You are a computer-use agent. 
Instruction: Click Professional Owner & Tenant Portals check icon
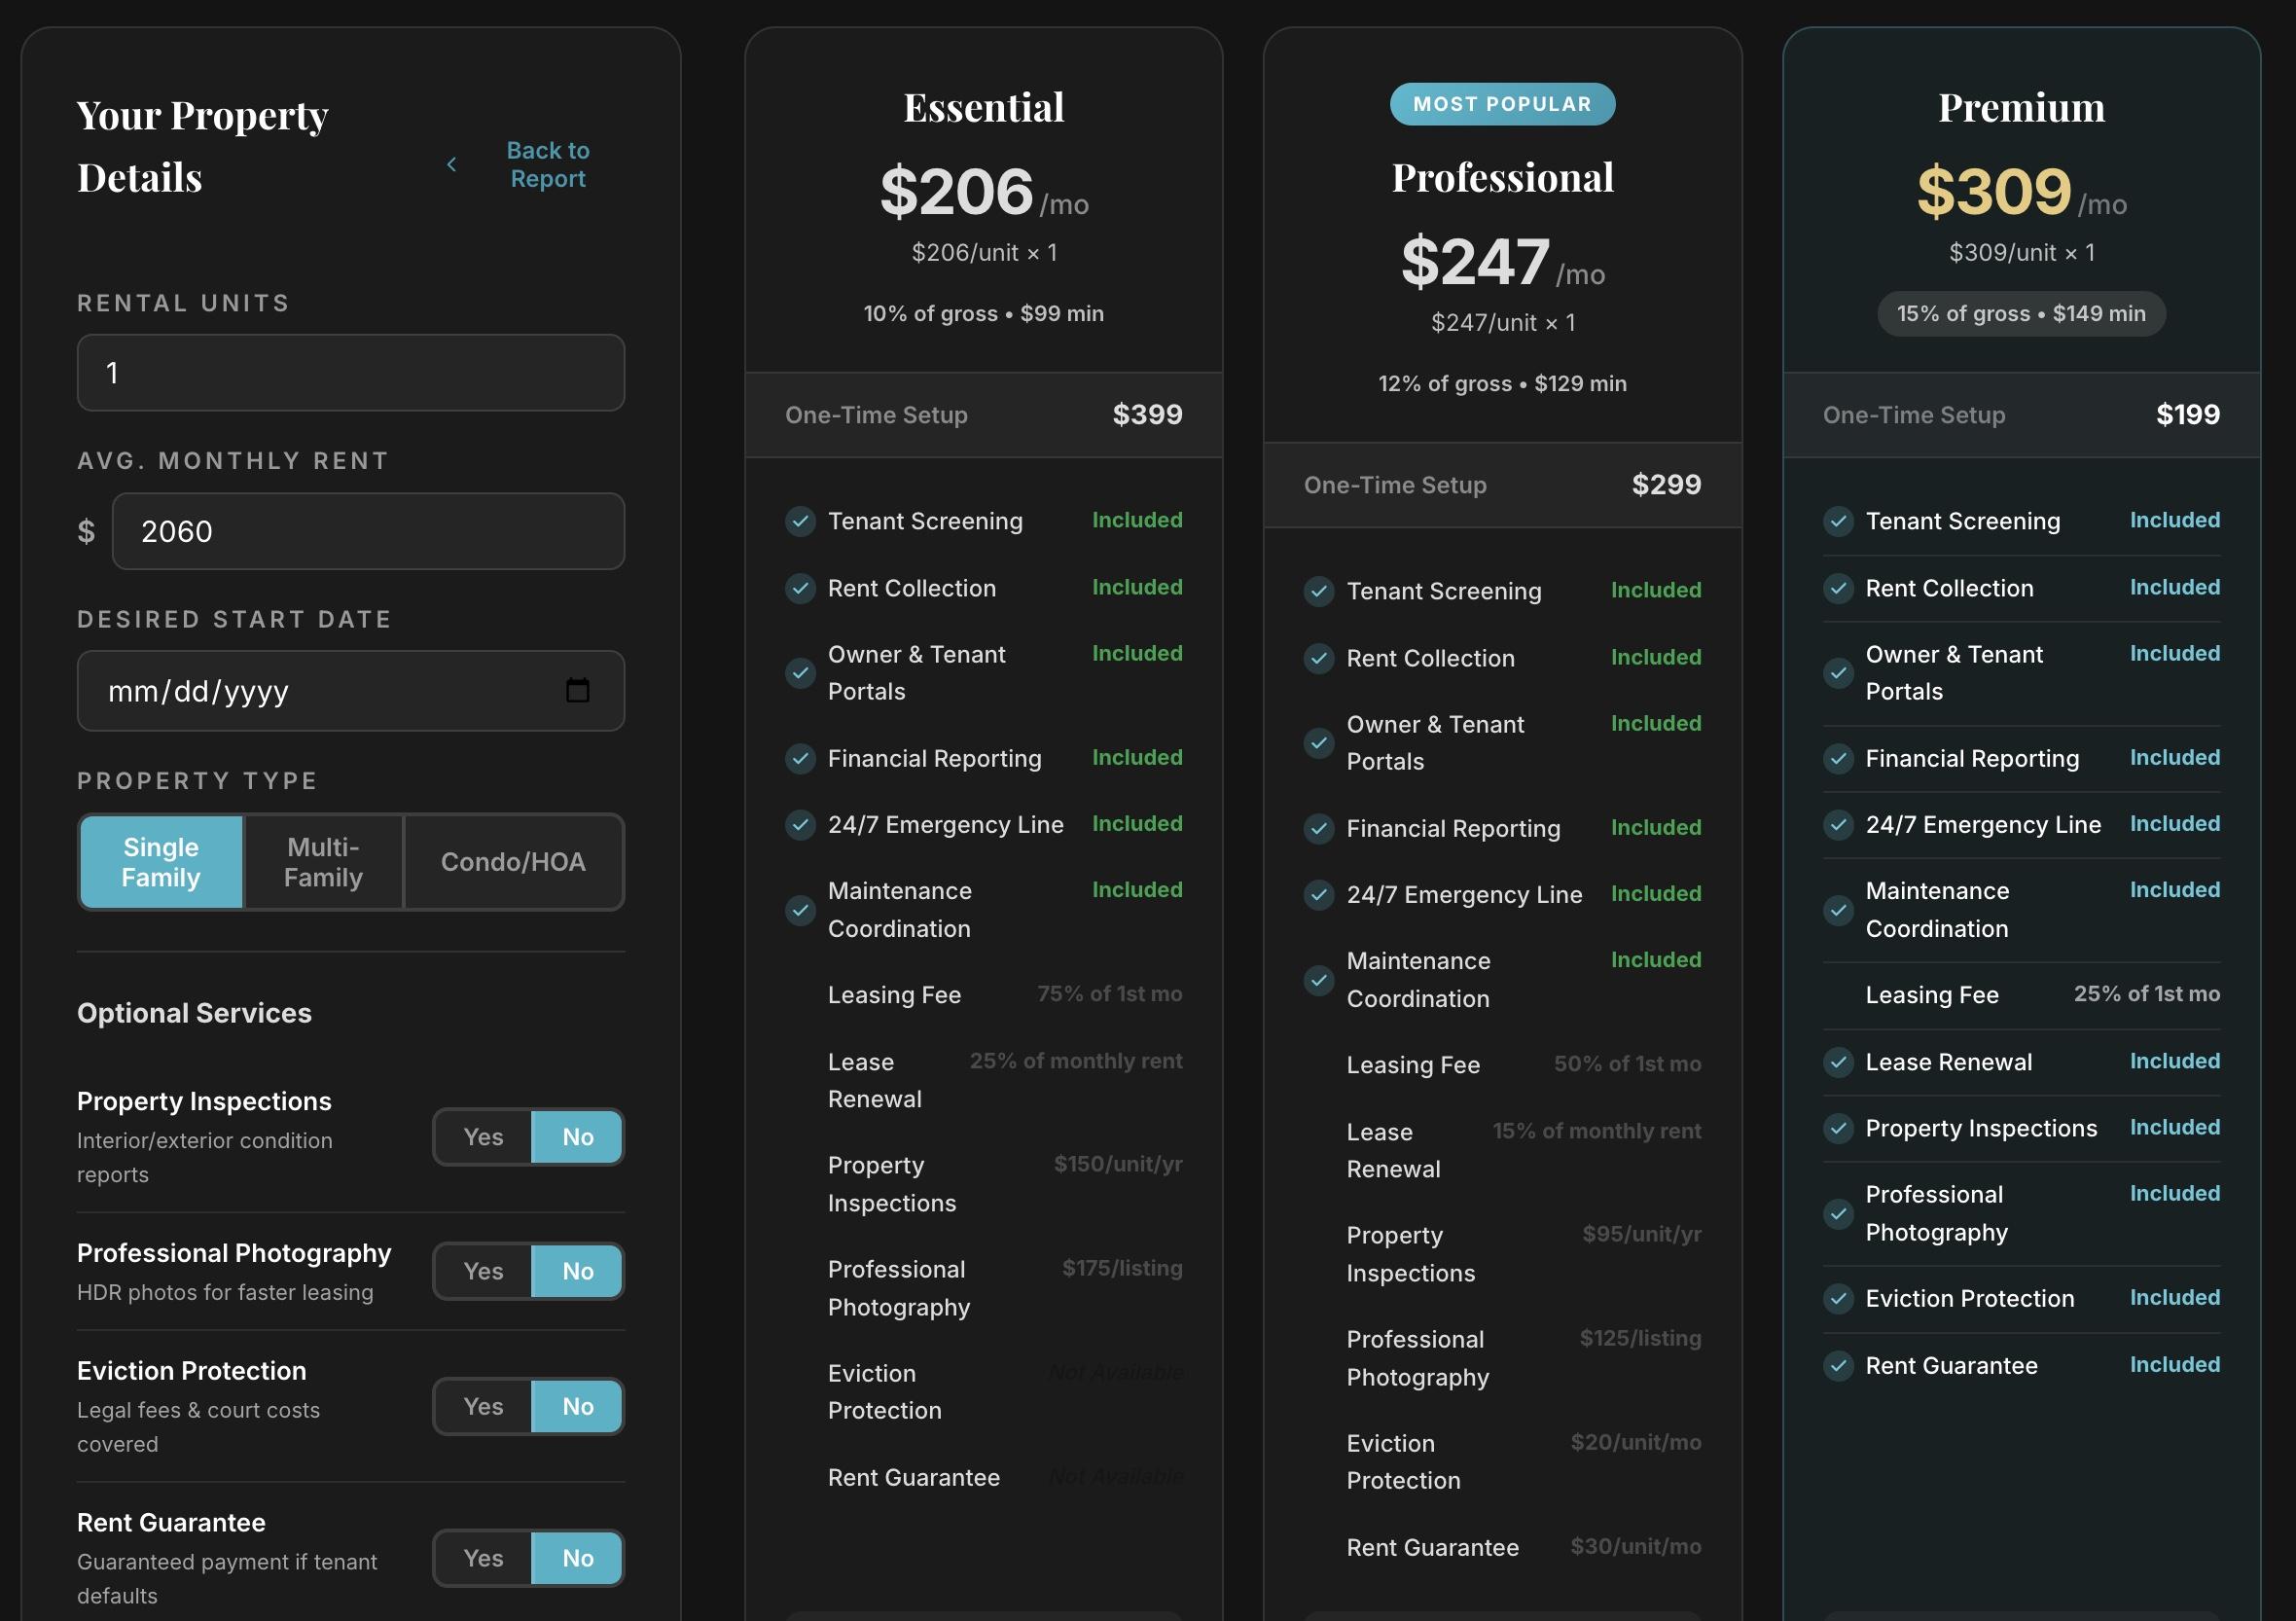pos(1319,743)
